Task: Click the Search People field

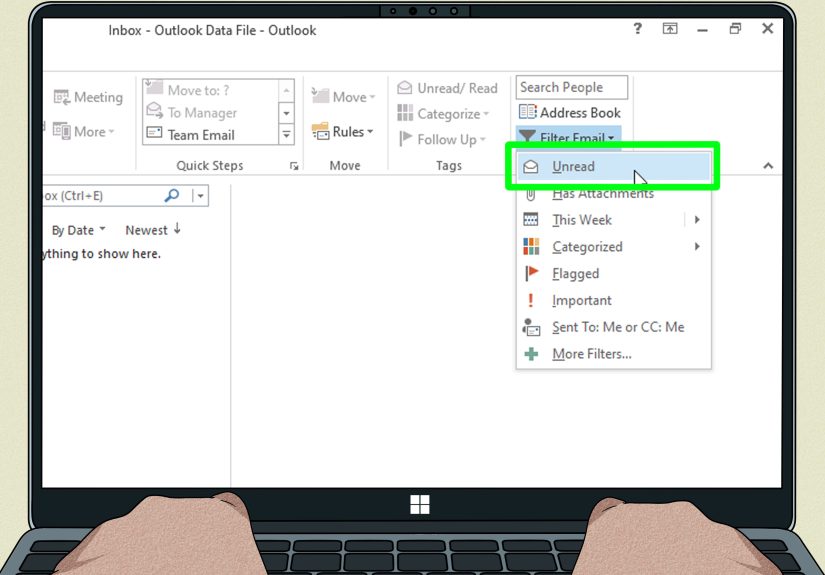Action: click(572, 87)
